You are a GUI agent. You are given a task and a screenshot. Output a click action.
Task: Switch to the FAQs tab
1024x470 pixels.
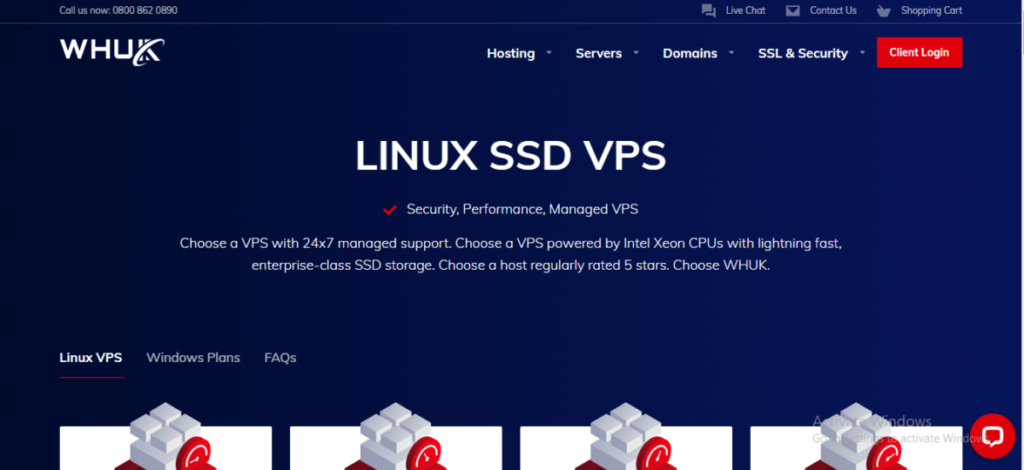point(280,358)
